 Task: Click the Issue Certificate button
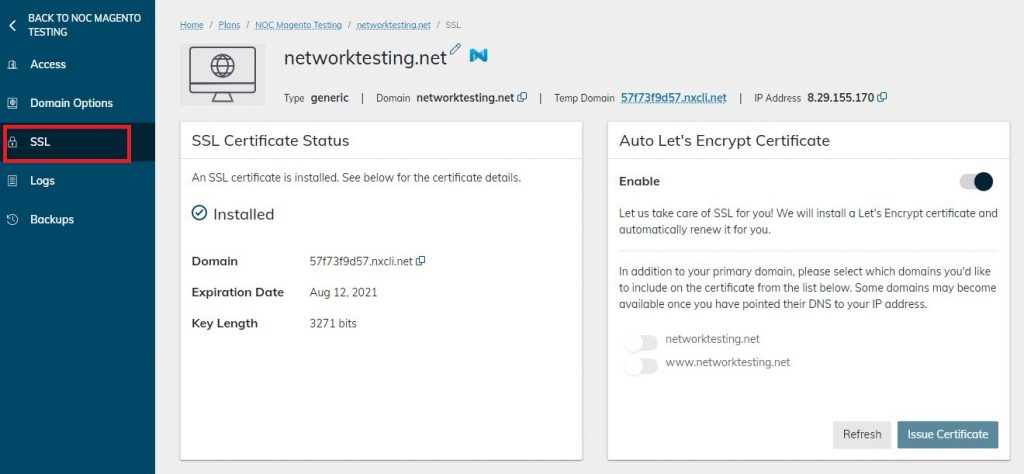(x=948, y=434)
